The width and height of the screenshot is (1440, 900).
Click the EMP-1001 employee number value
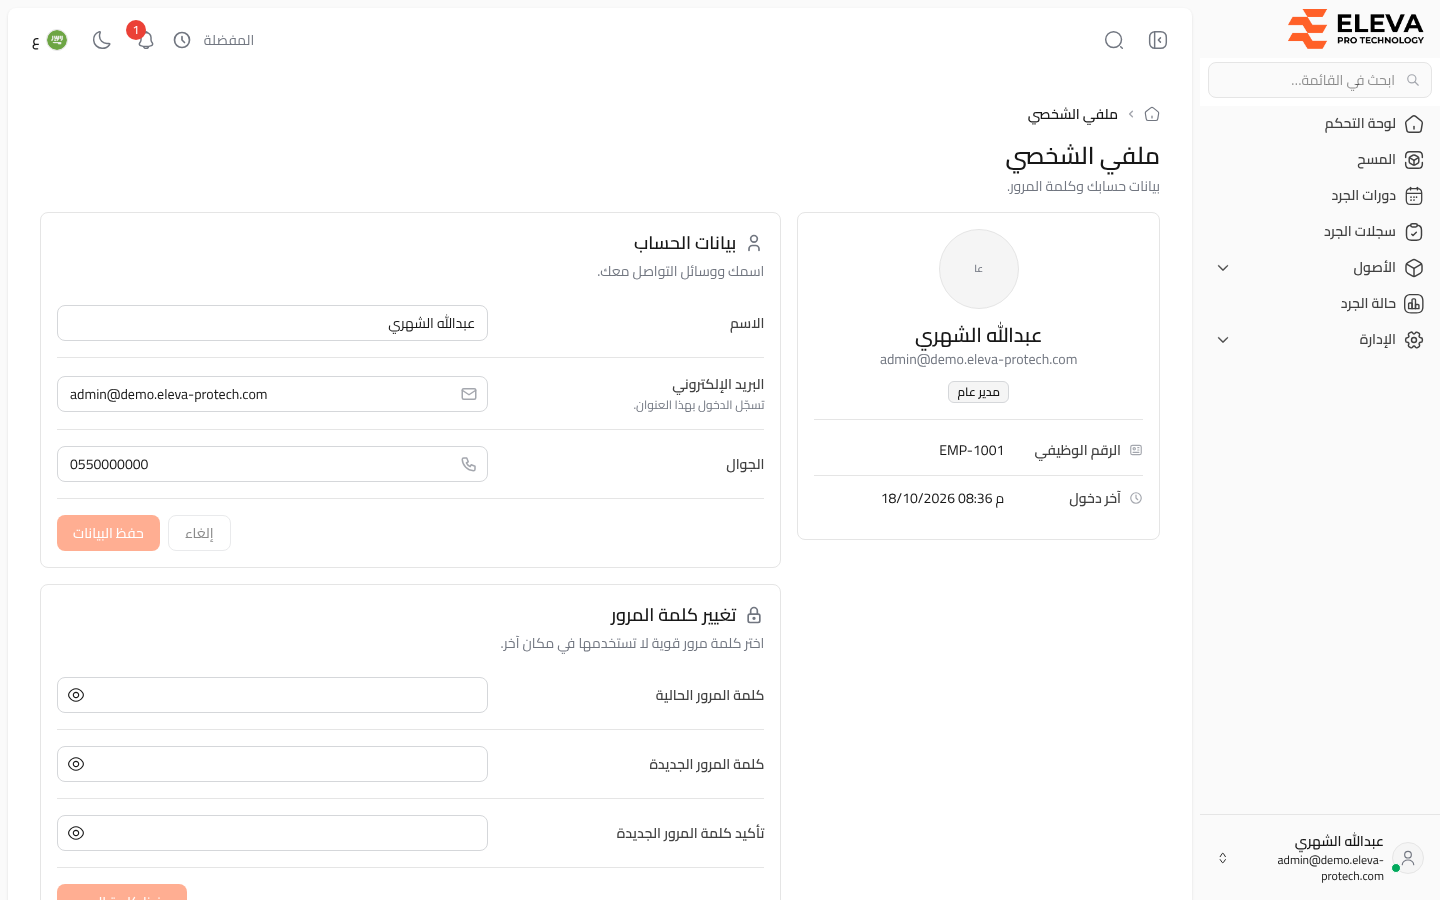click(x=971, y=450)
